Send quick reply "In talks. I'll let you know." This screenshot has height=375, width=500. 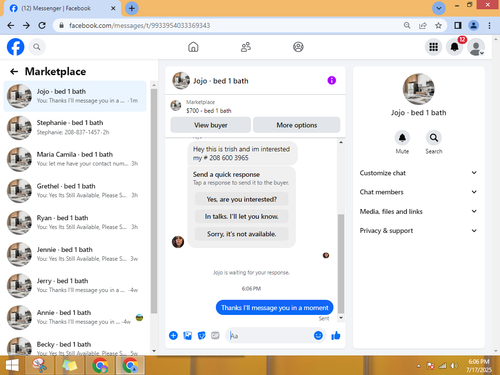coord(242,217)
